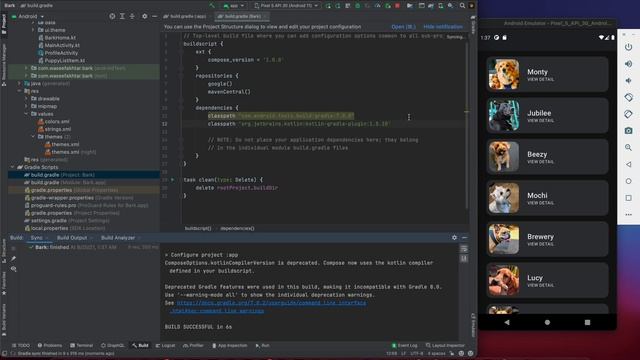640x360 pixels.
Task: Expand mipmap folder
Action: [27, 106]
